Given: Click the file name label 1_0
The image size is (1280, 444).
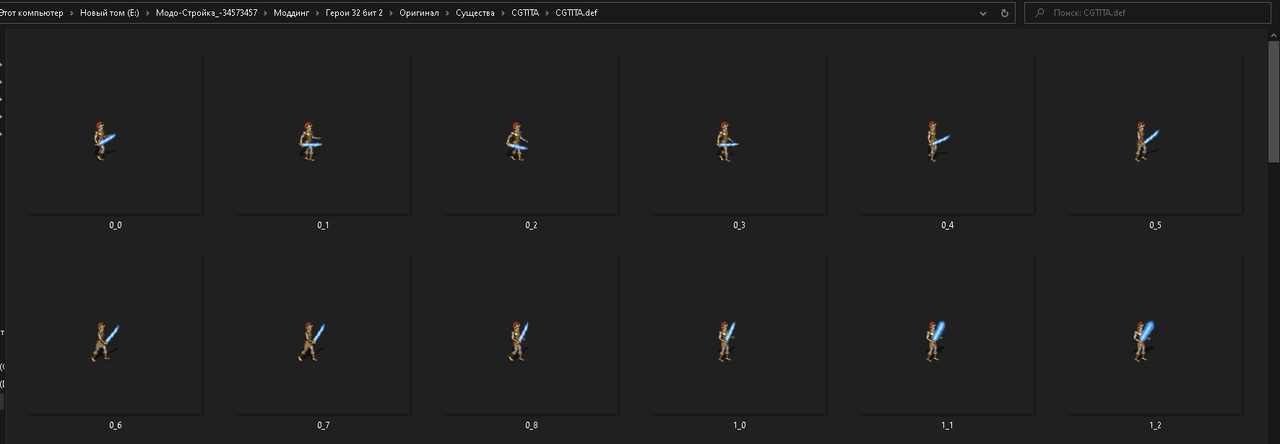Looking at the screenshot, I should click(x=739, y=426).
